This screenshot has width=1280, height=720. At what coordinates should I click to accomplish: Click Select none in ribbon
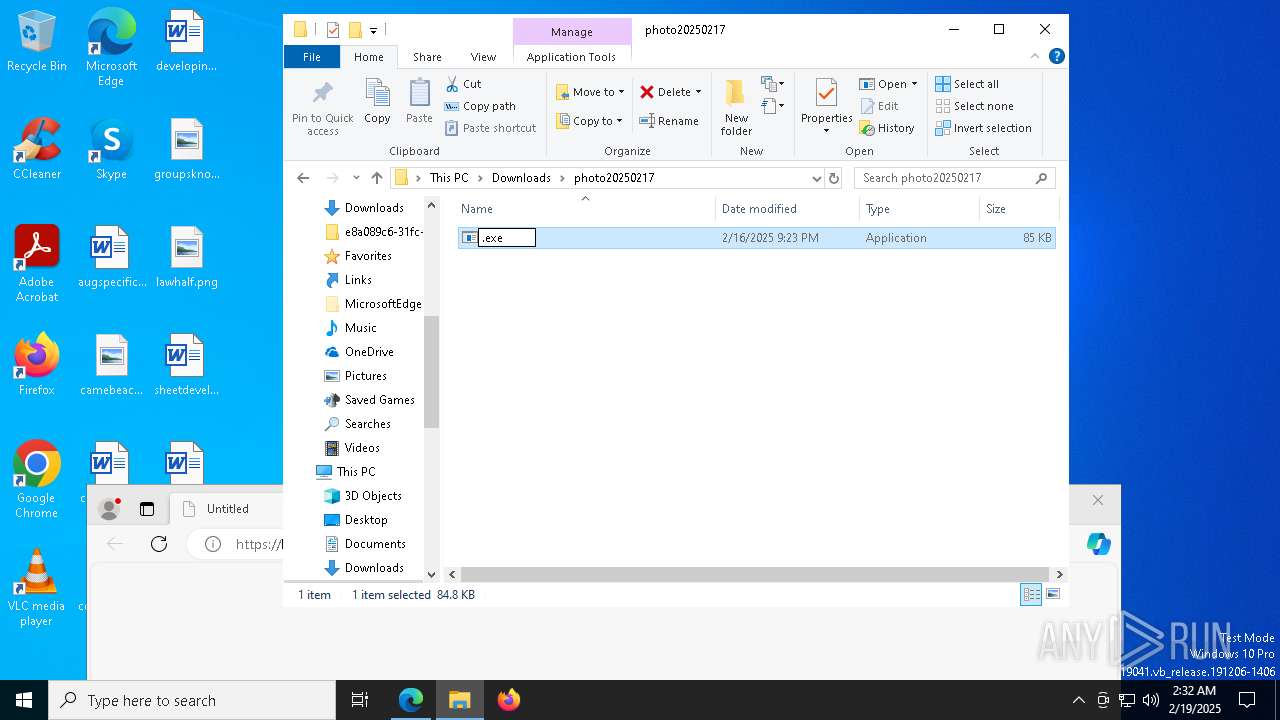(974, 106)
